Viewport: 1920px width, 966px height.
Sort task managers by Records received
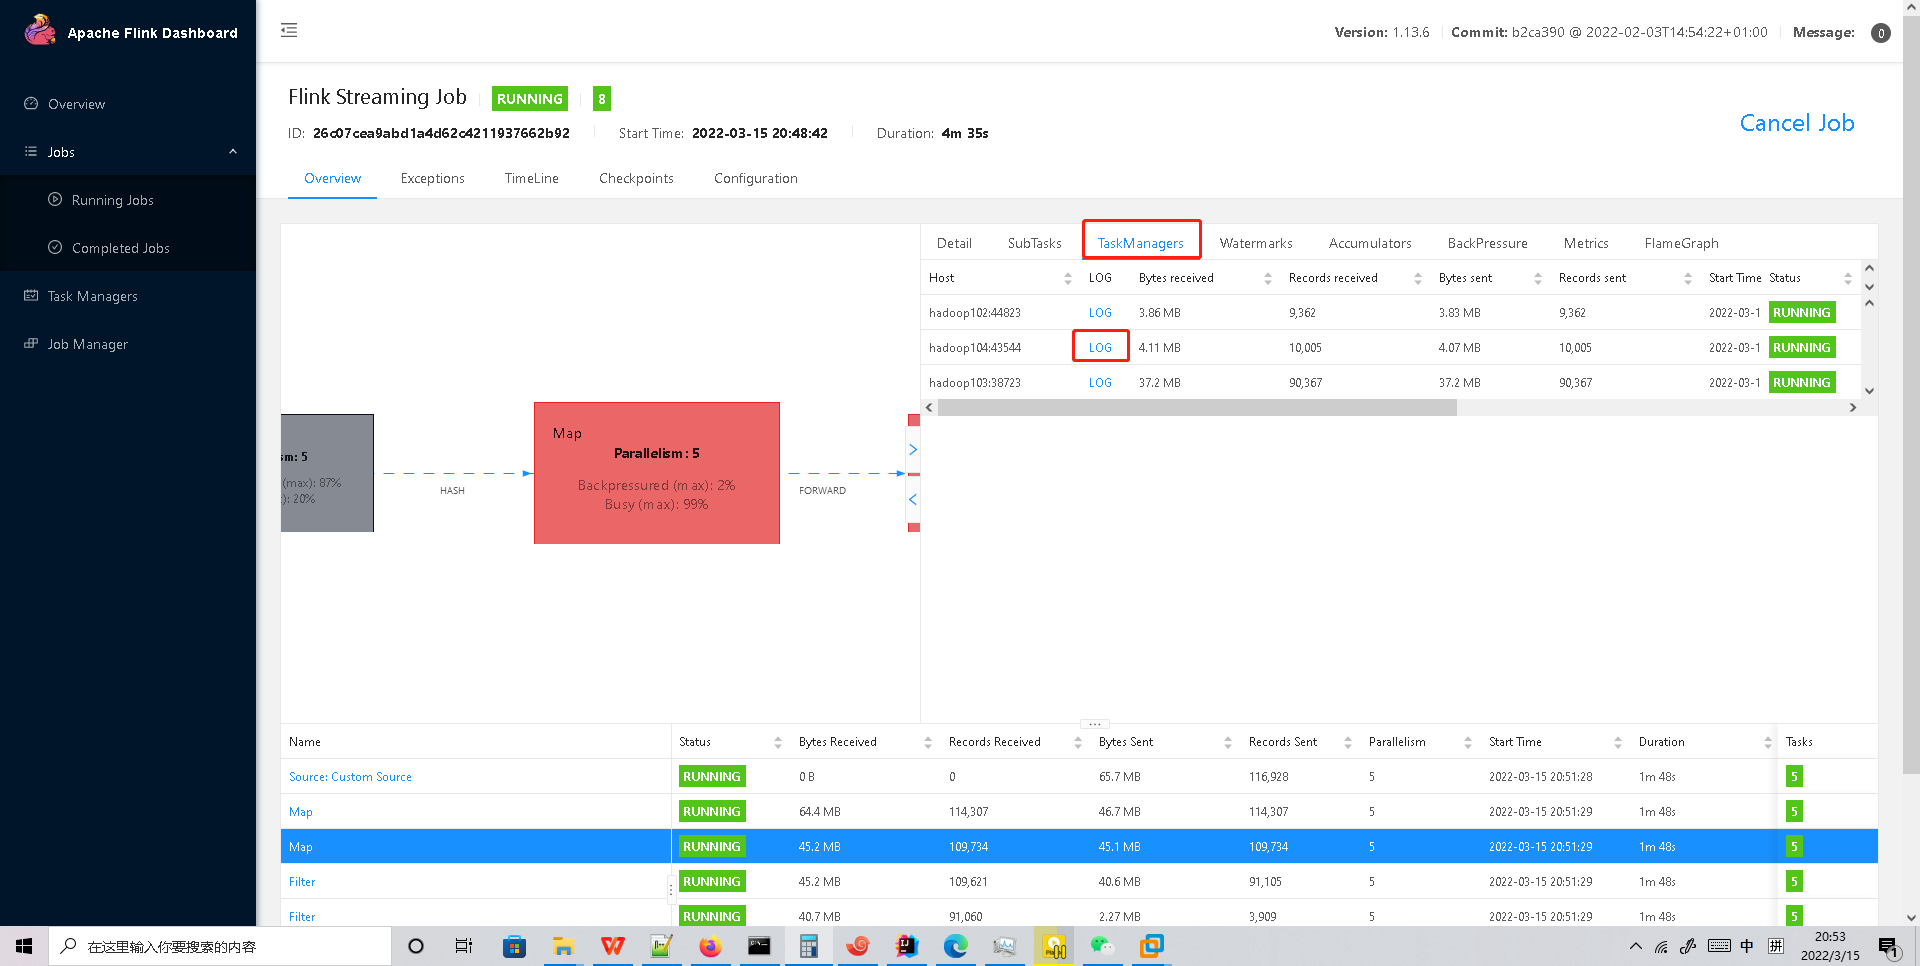coord(1417,278)
